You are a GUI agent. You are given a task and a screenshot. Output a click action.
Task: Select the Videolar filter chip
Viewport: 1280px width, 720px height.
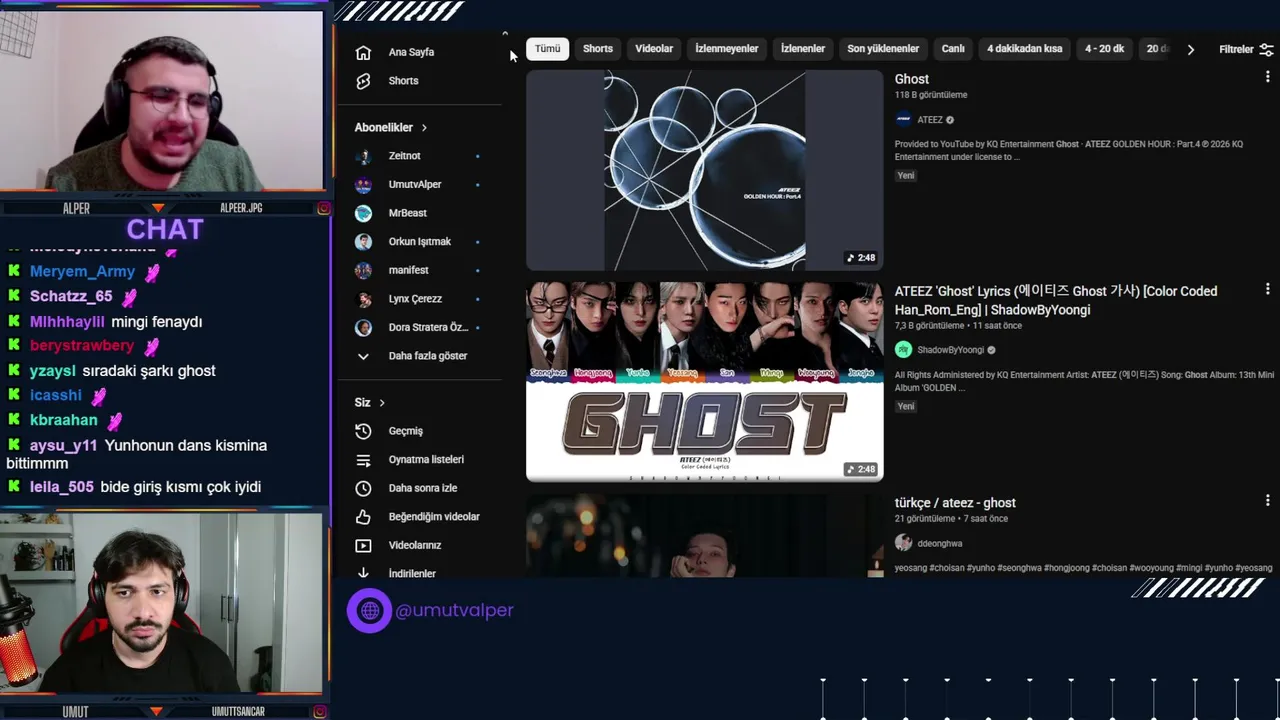(x=654, y=49)
